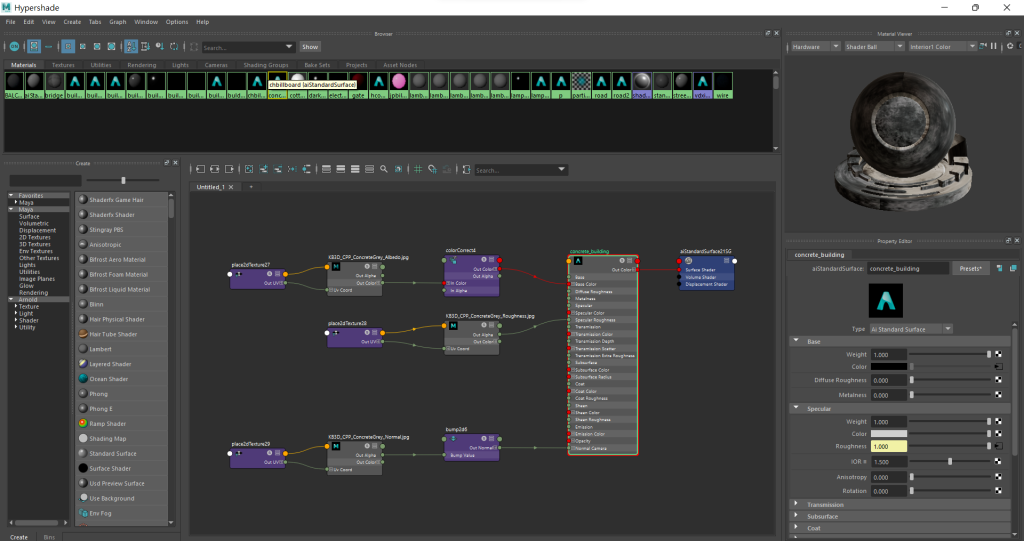
Task: Toggle the grid display icon in graph toolbar
Action: coord(418,169)
